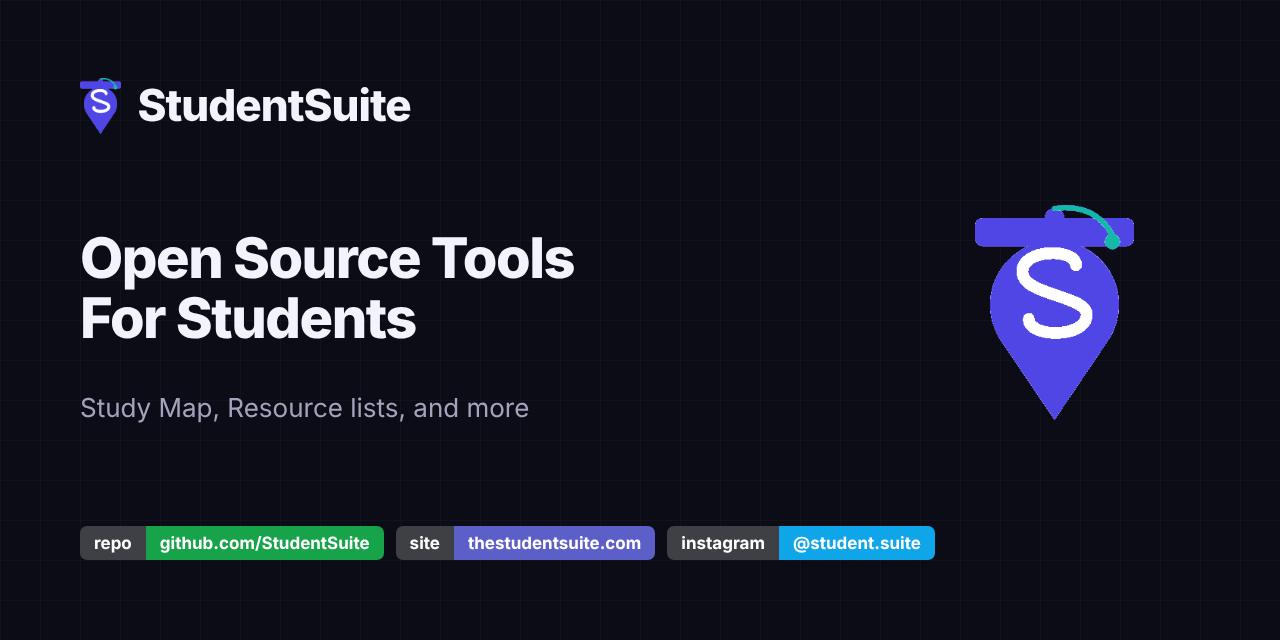The height and width of the screenshot is (640, 1280).
Task: Visit thestudentsuite.com site link
Action: (554, 543)
